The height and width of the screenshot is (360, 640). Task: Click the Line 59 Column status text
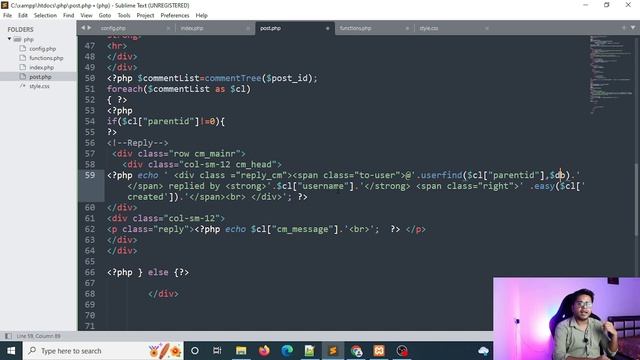pos(38,336)
